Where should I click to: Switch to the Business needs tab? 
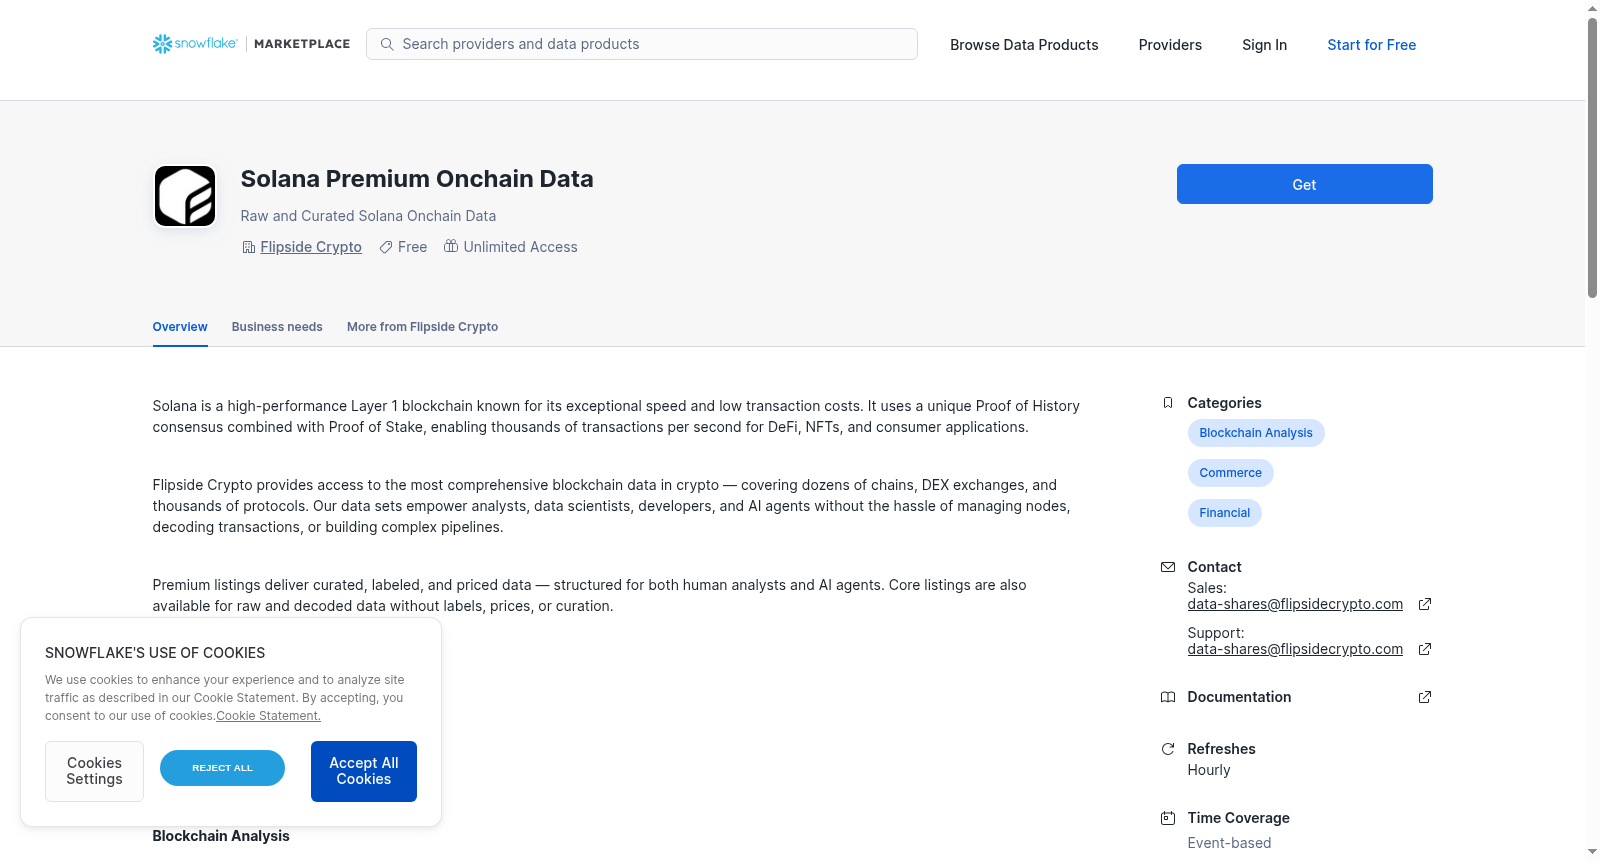click(x=277, y=327)
